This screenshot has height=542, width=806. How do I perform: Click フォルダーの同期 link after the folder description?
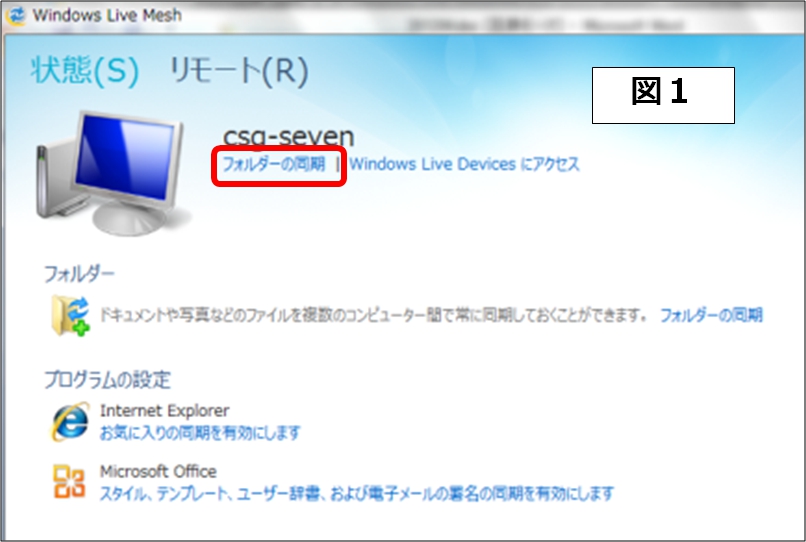click(x=711, y=315)
